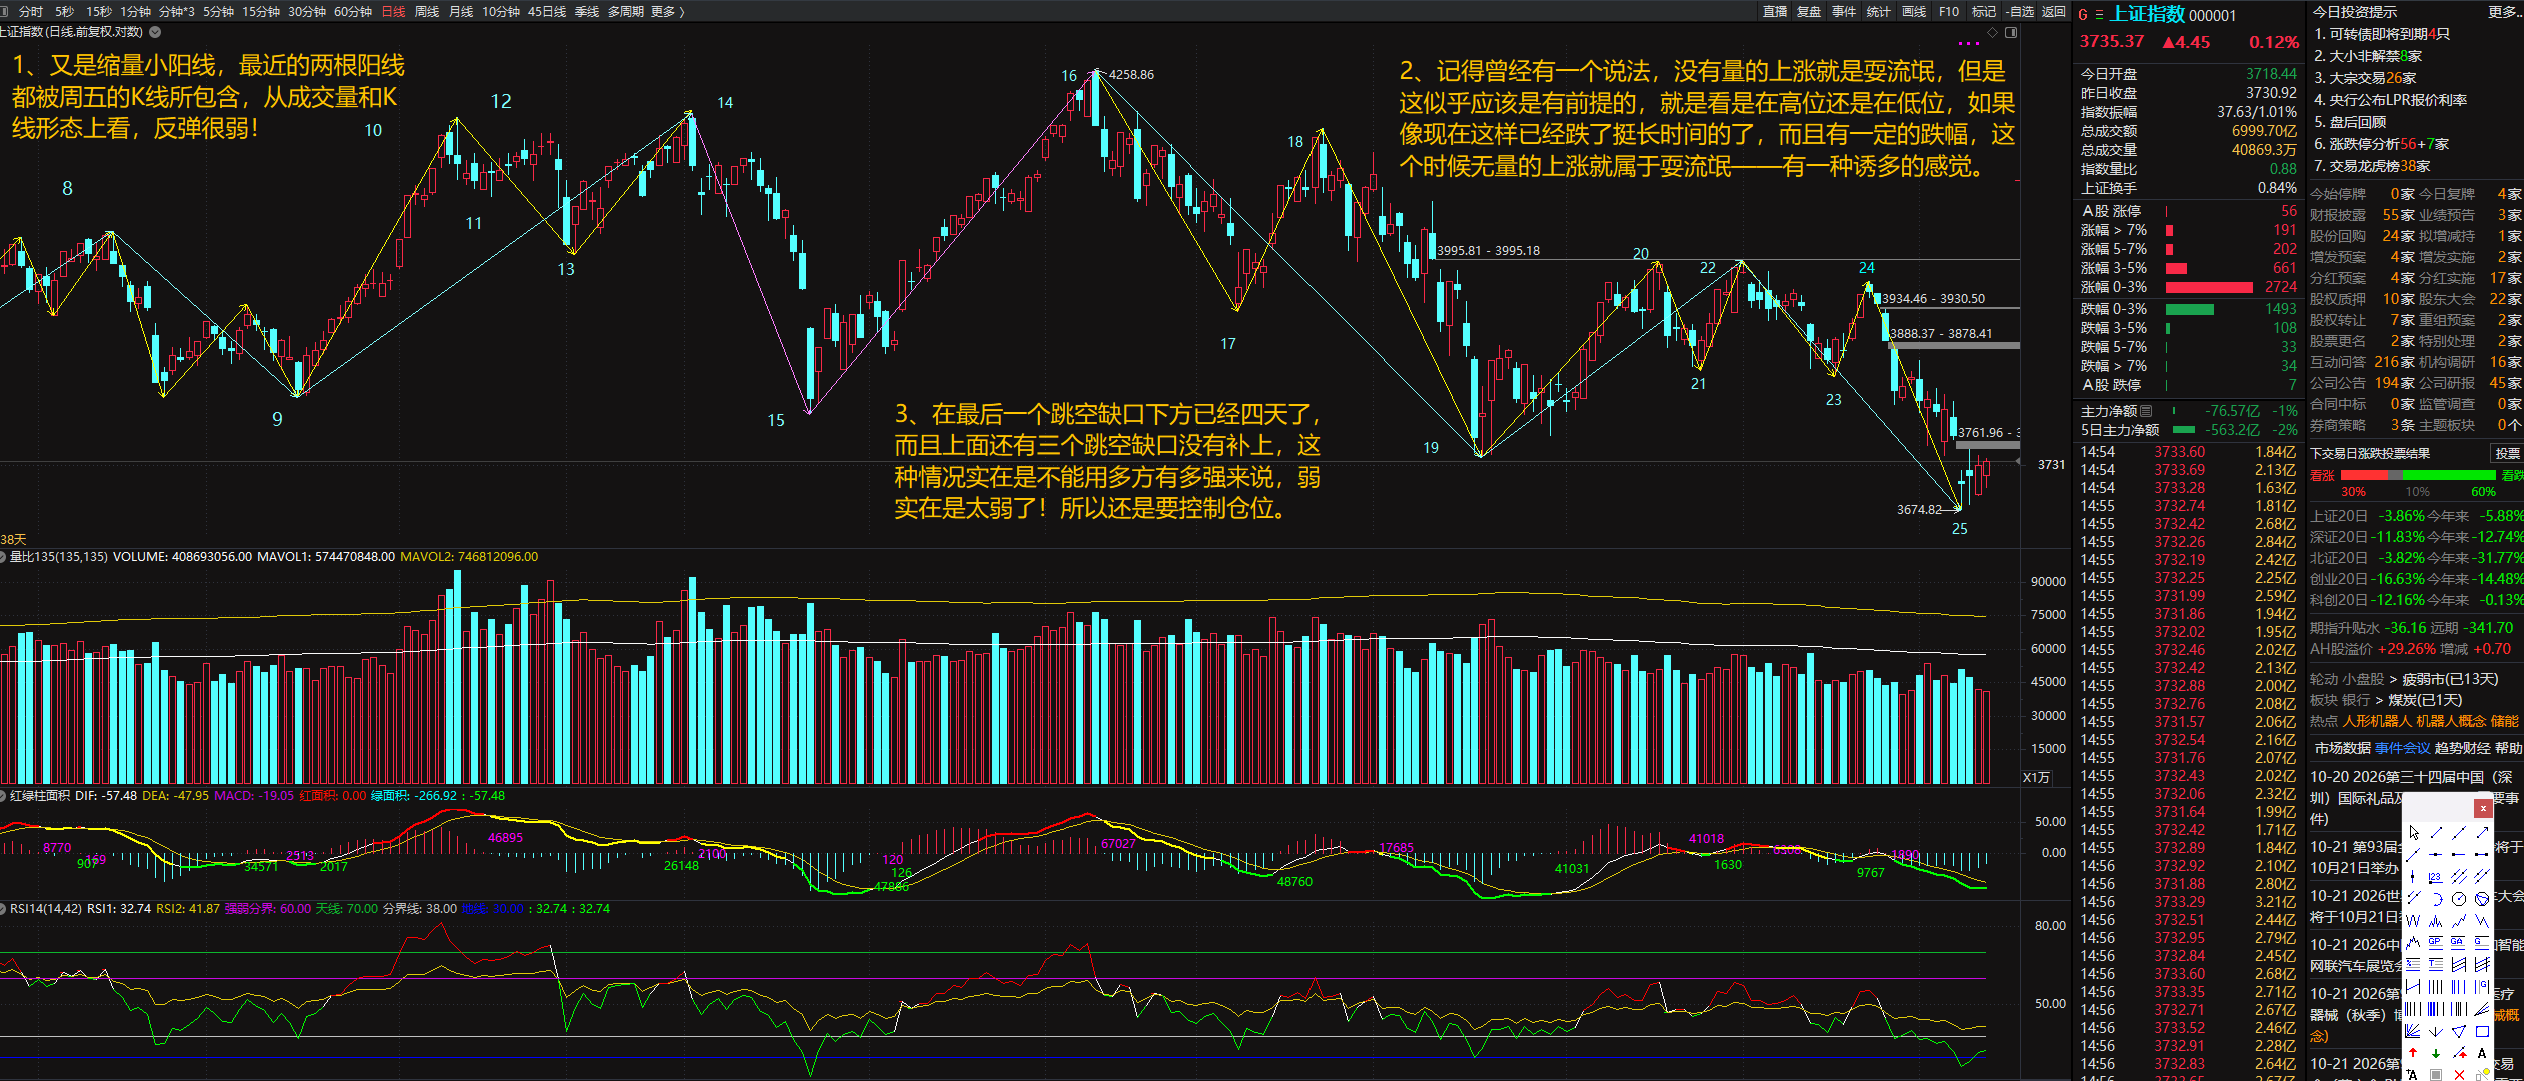Select the green down-arrow marker tool

[x=2435, y=1052]
